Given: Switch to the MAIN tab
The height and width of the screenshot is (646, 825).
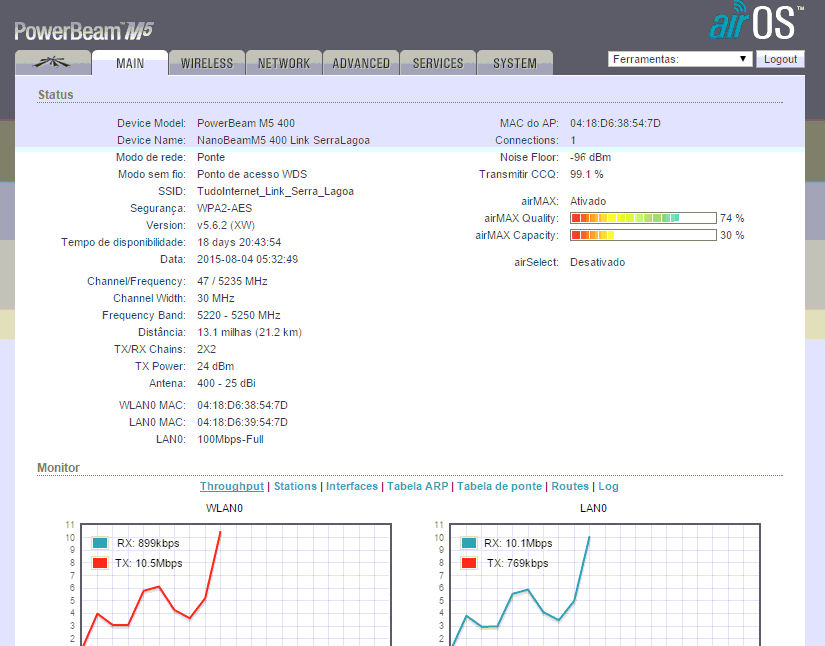Looking at the screenshot, I should tap(130, 63).
